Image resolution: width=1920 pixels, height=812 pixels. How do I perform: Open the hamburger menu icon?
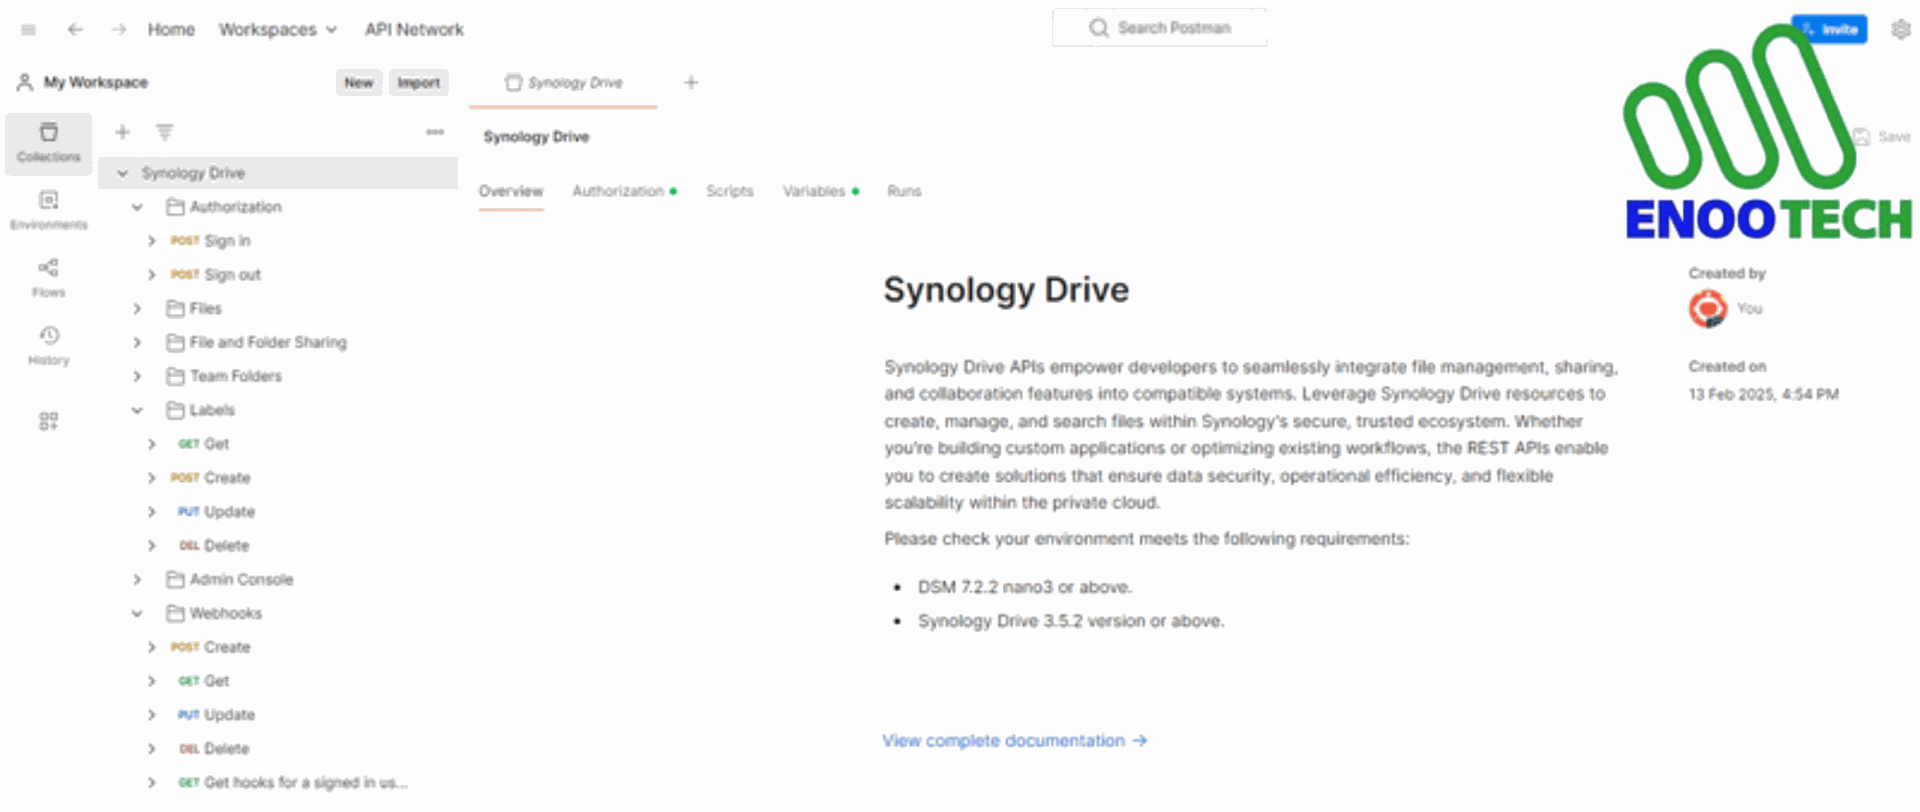29,30
